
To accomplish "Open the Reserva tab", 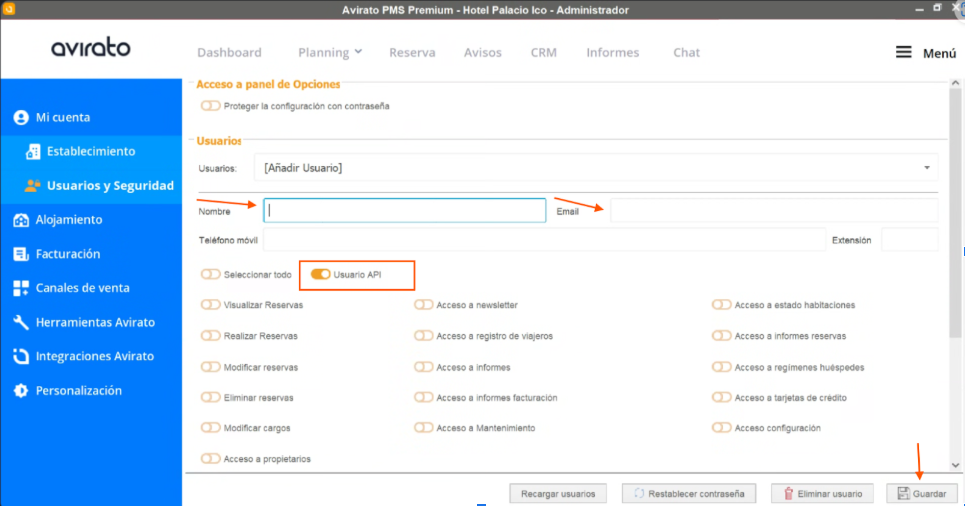I will pyautogui.click(x=412, y=52).
